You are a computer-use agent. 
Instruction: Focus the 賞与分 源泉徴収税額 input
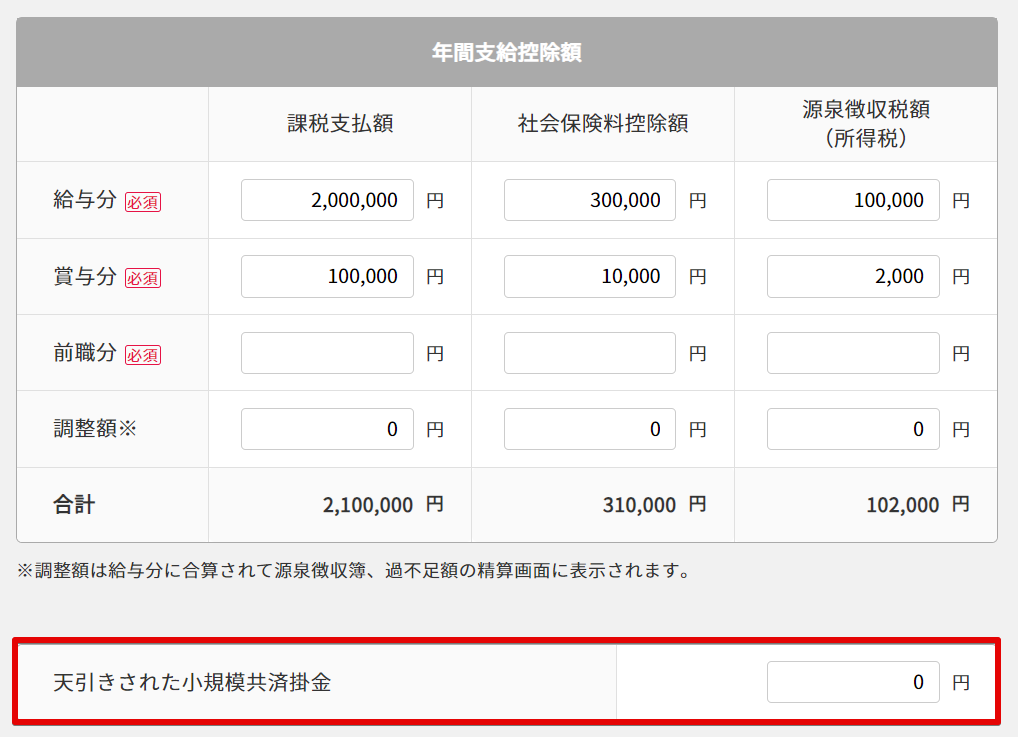pos(853,276)
